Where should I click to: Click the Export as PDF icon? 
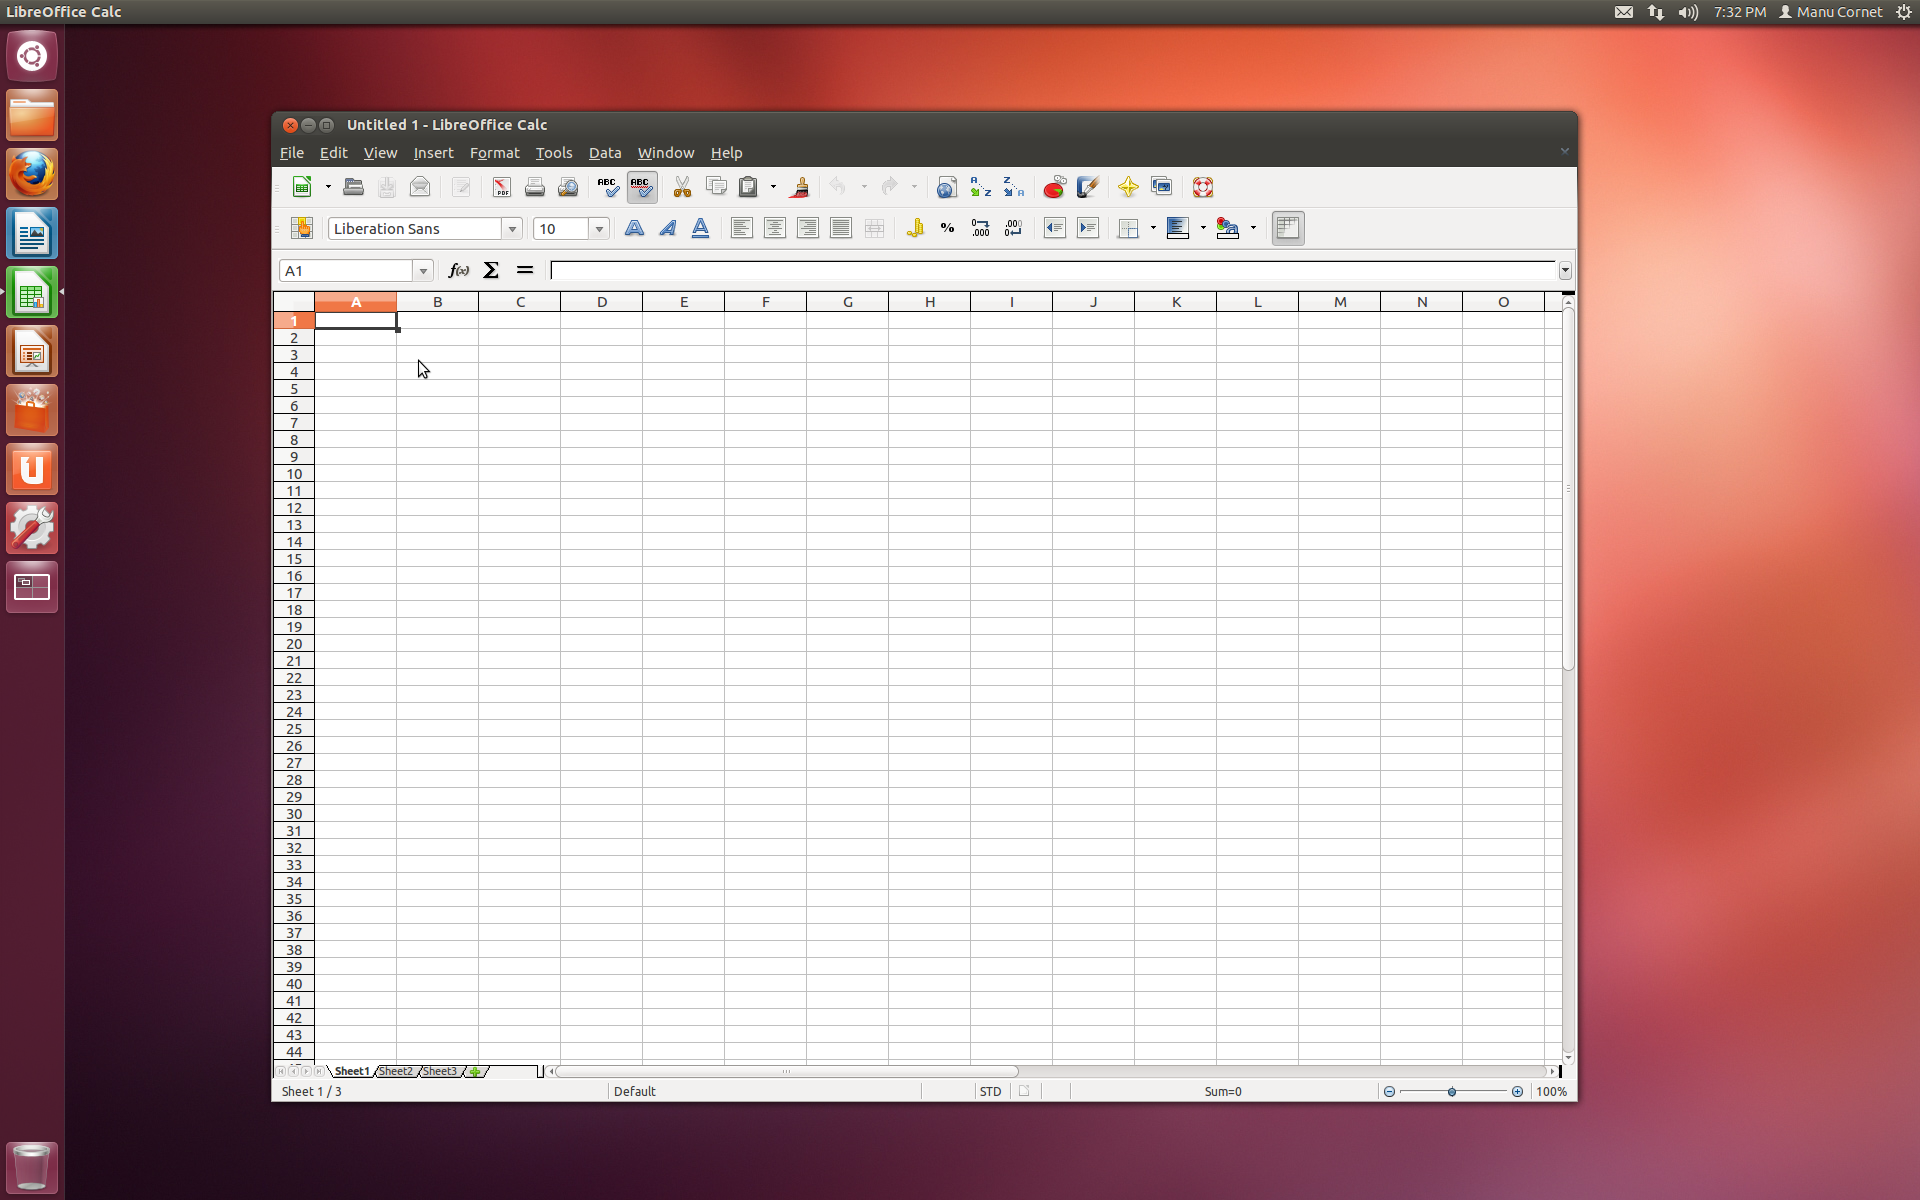click(501, 187)
